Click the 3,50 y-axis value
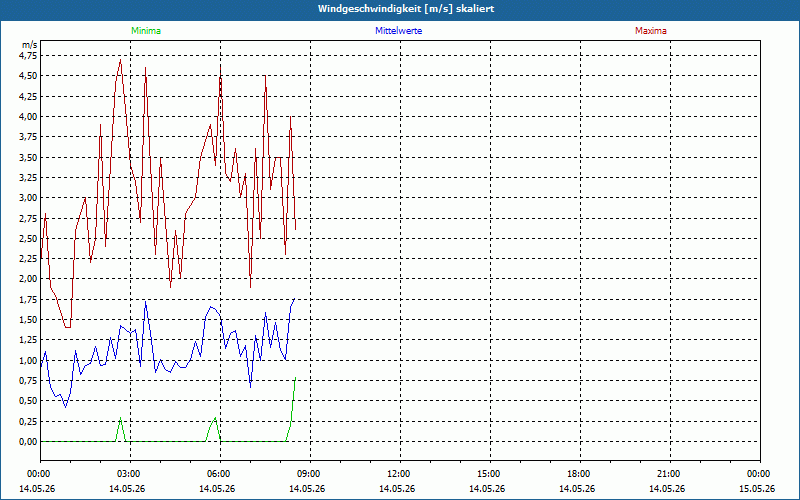 [28, 157]
